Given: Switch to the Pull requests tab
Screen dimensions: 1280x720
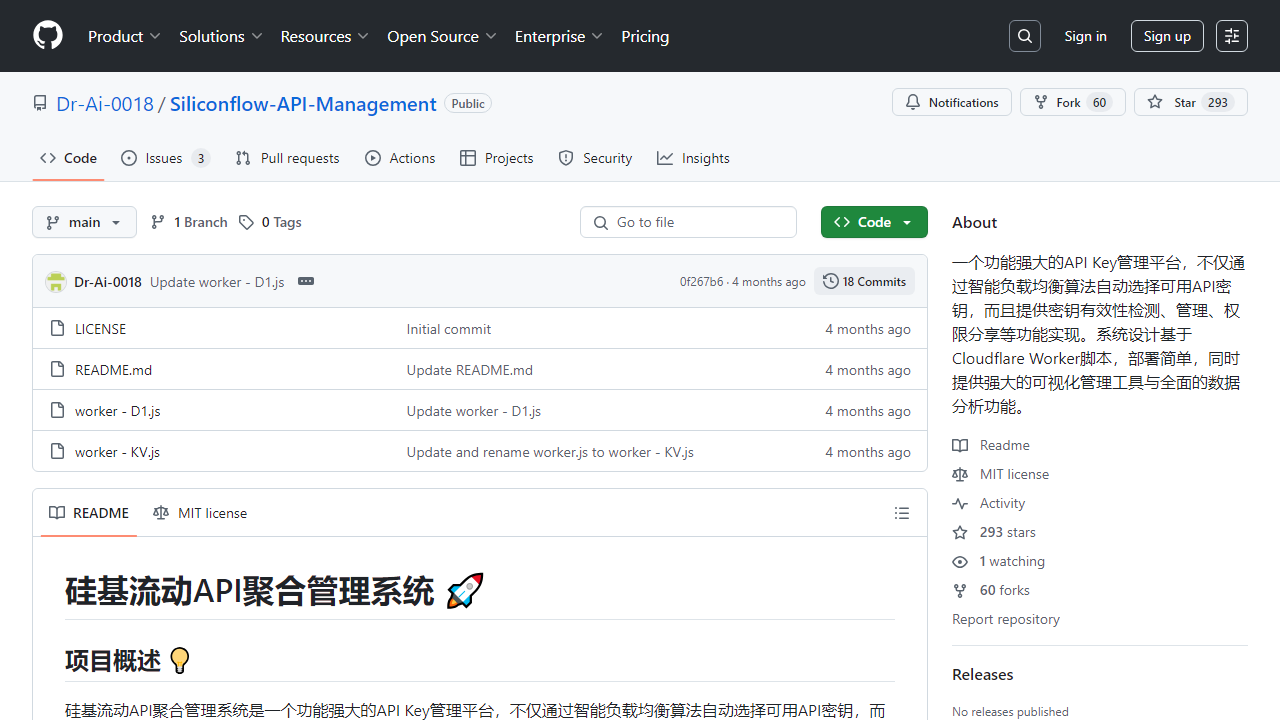Looking at the screenshot, I should click(x=287, y=158).
